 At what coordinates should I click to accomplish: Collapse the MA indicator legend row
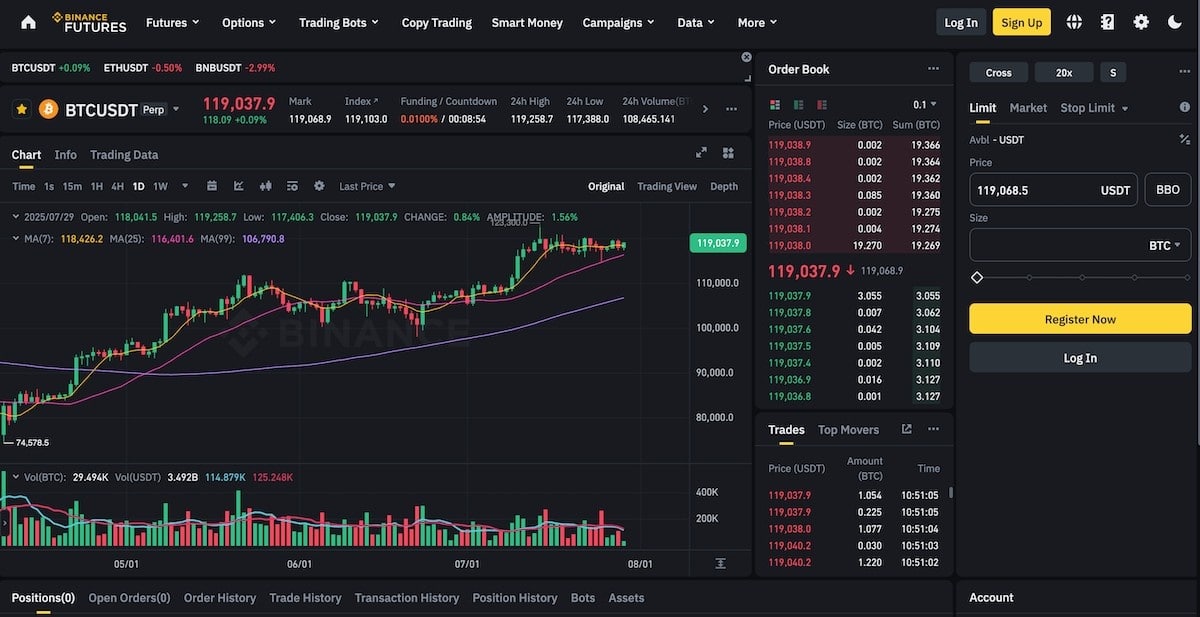pos(16,238)
